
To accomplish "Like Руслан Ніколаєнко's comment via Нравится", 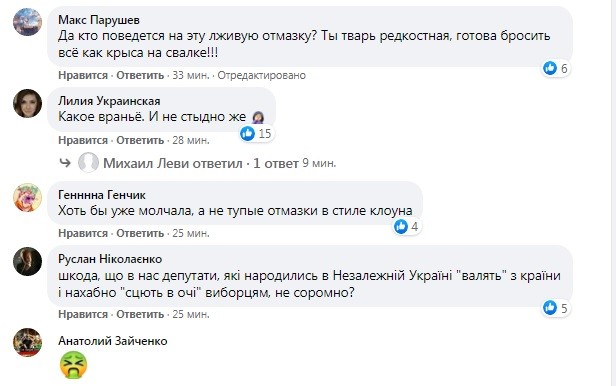I will [x=83, y=314].
